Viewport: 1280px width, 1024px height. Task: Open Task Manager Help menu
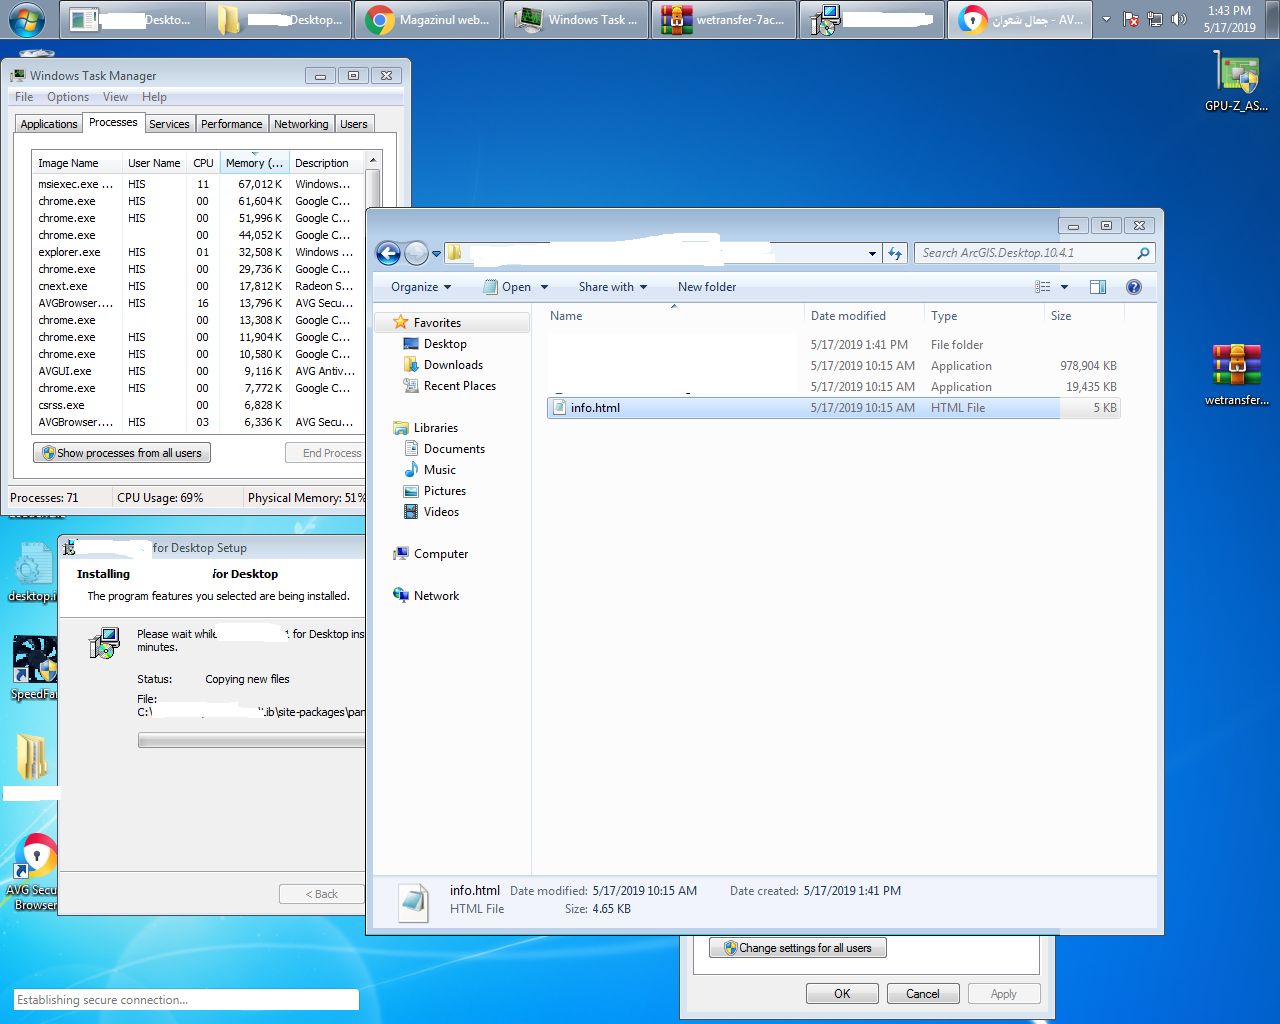[x=154, y=97]
